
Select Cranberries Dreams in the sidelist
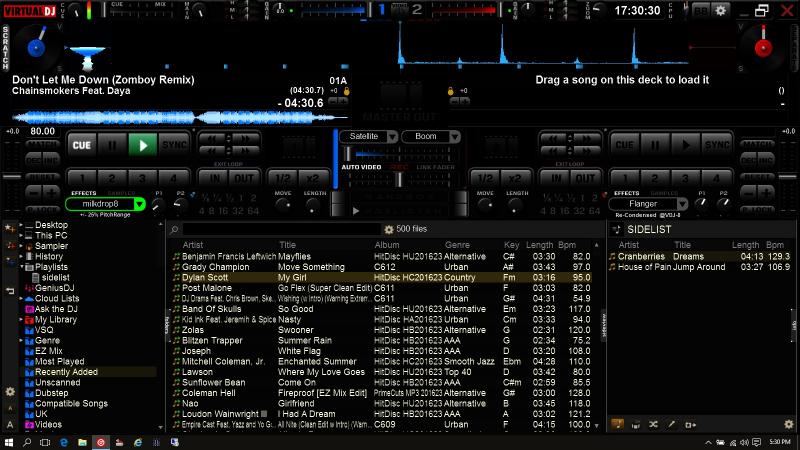(x=701, y=257)
